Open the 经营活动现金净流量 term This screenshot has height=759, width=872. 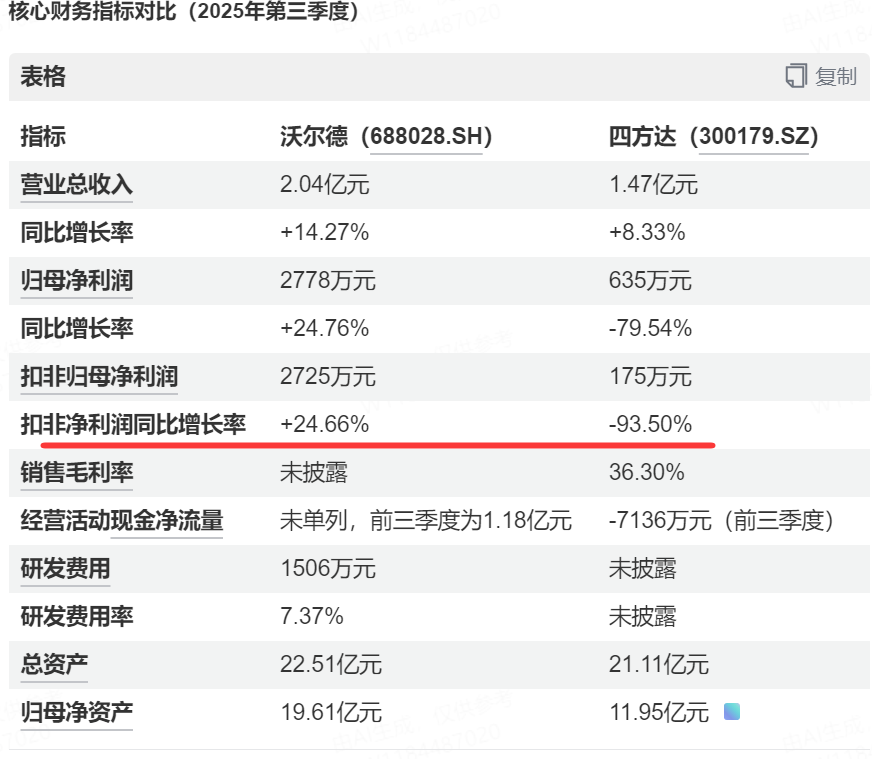(122, 520)
